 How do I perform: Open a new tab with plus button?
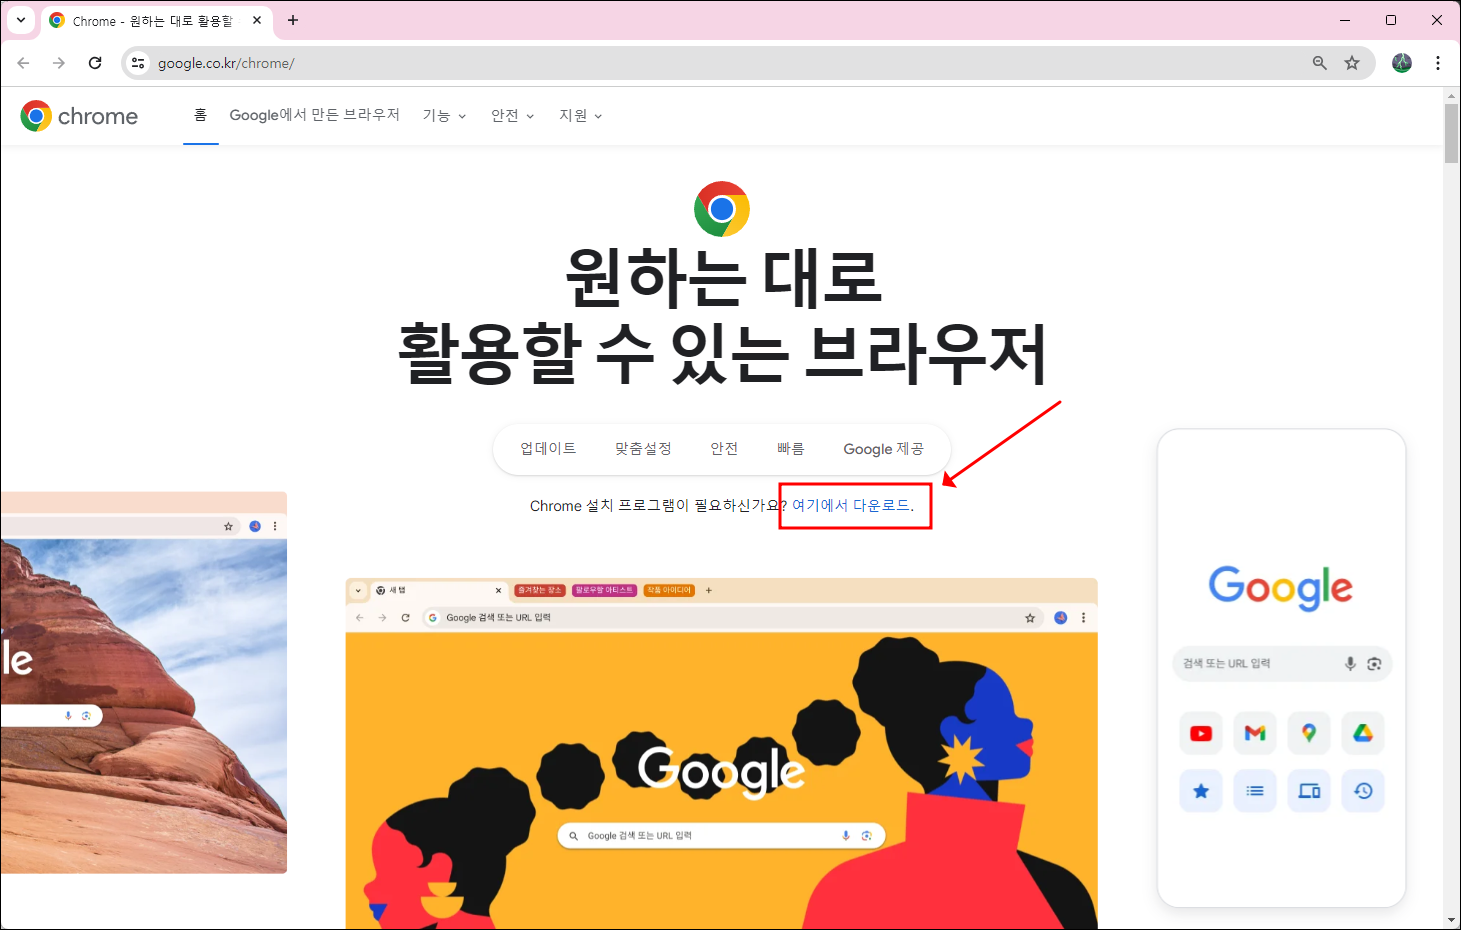coord(293,20)
